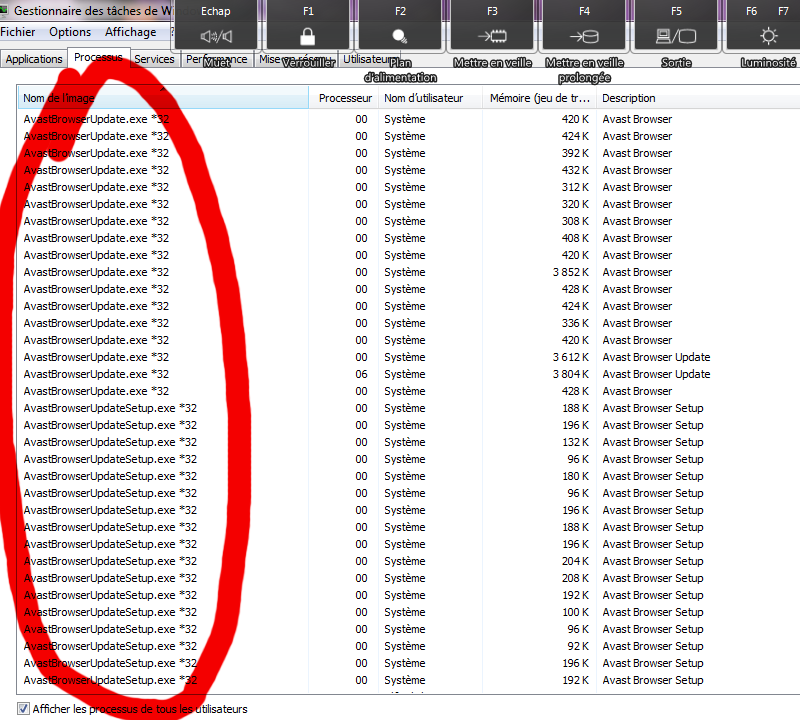The width and height of the screenshot is (800, 720).
Task: Select AvastBrowserUpdateSetup.exe process using 132 K
Action: pyautogui.click(x=110, y=442)
